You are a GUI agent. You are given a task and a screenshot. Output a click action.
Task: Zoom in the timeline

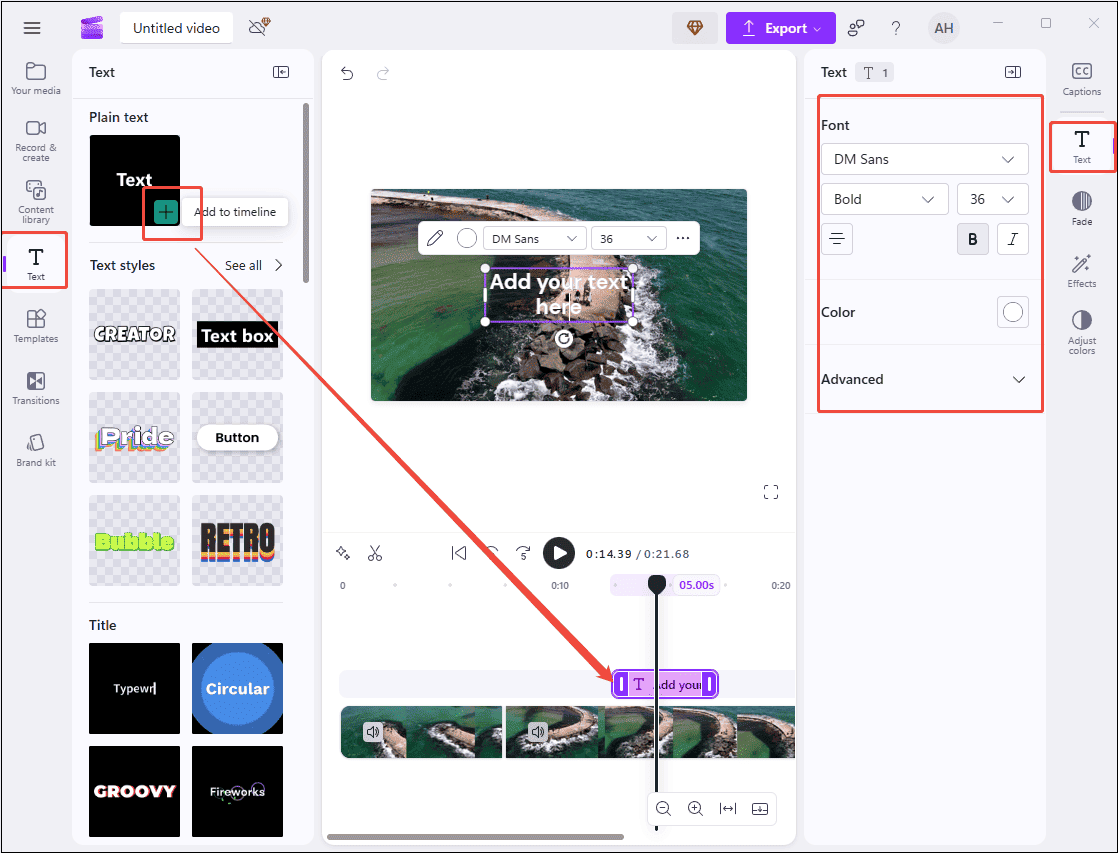(695, 808)
